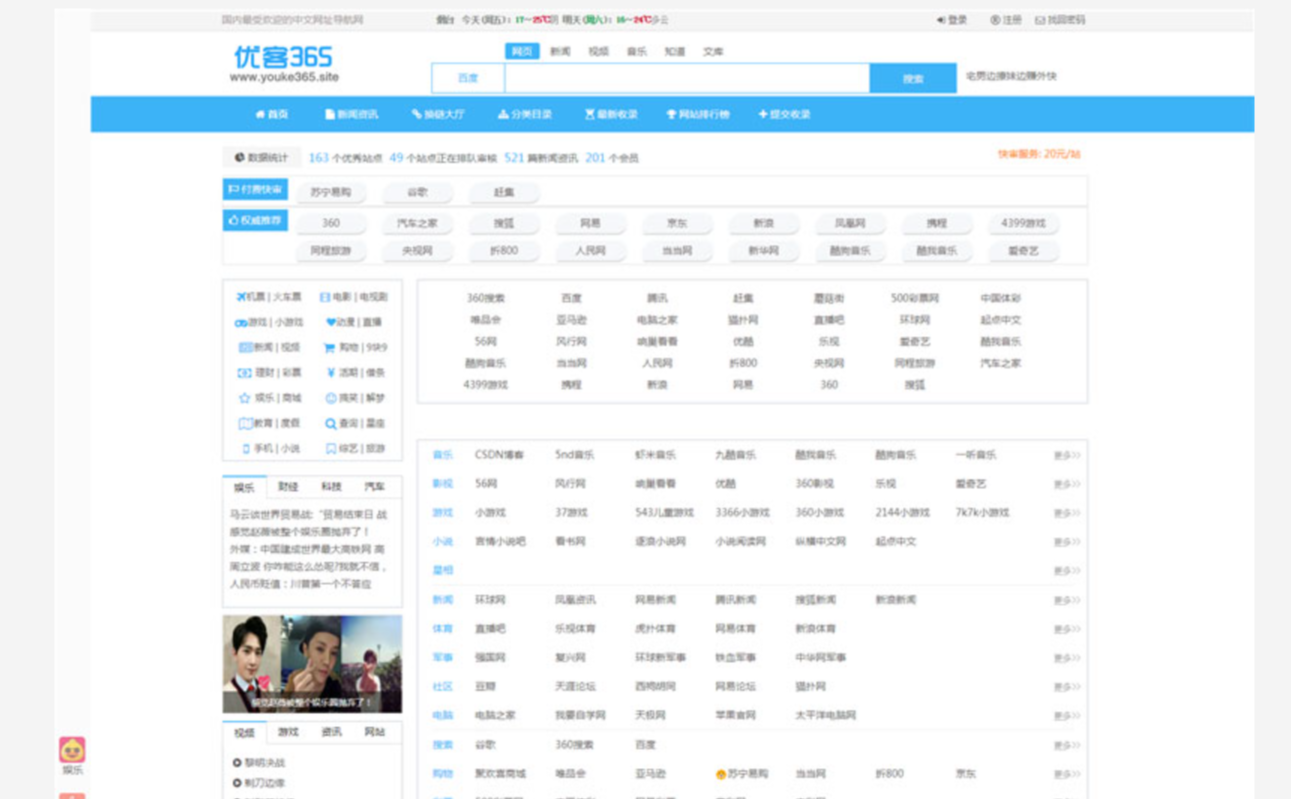The width and height of the screenshot is (1291, 799).
Task: Click the flag icon on 付费快审
Action: 233,189
